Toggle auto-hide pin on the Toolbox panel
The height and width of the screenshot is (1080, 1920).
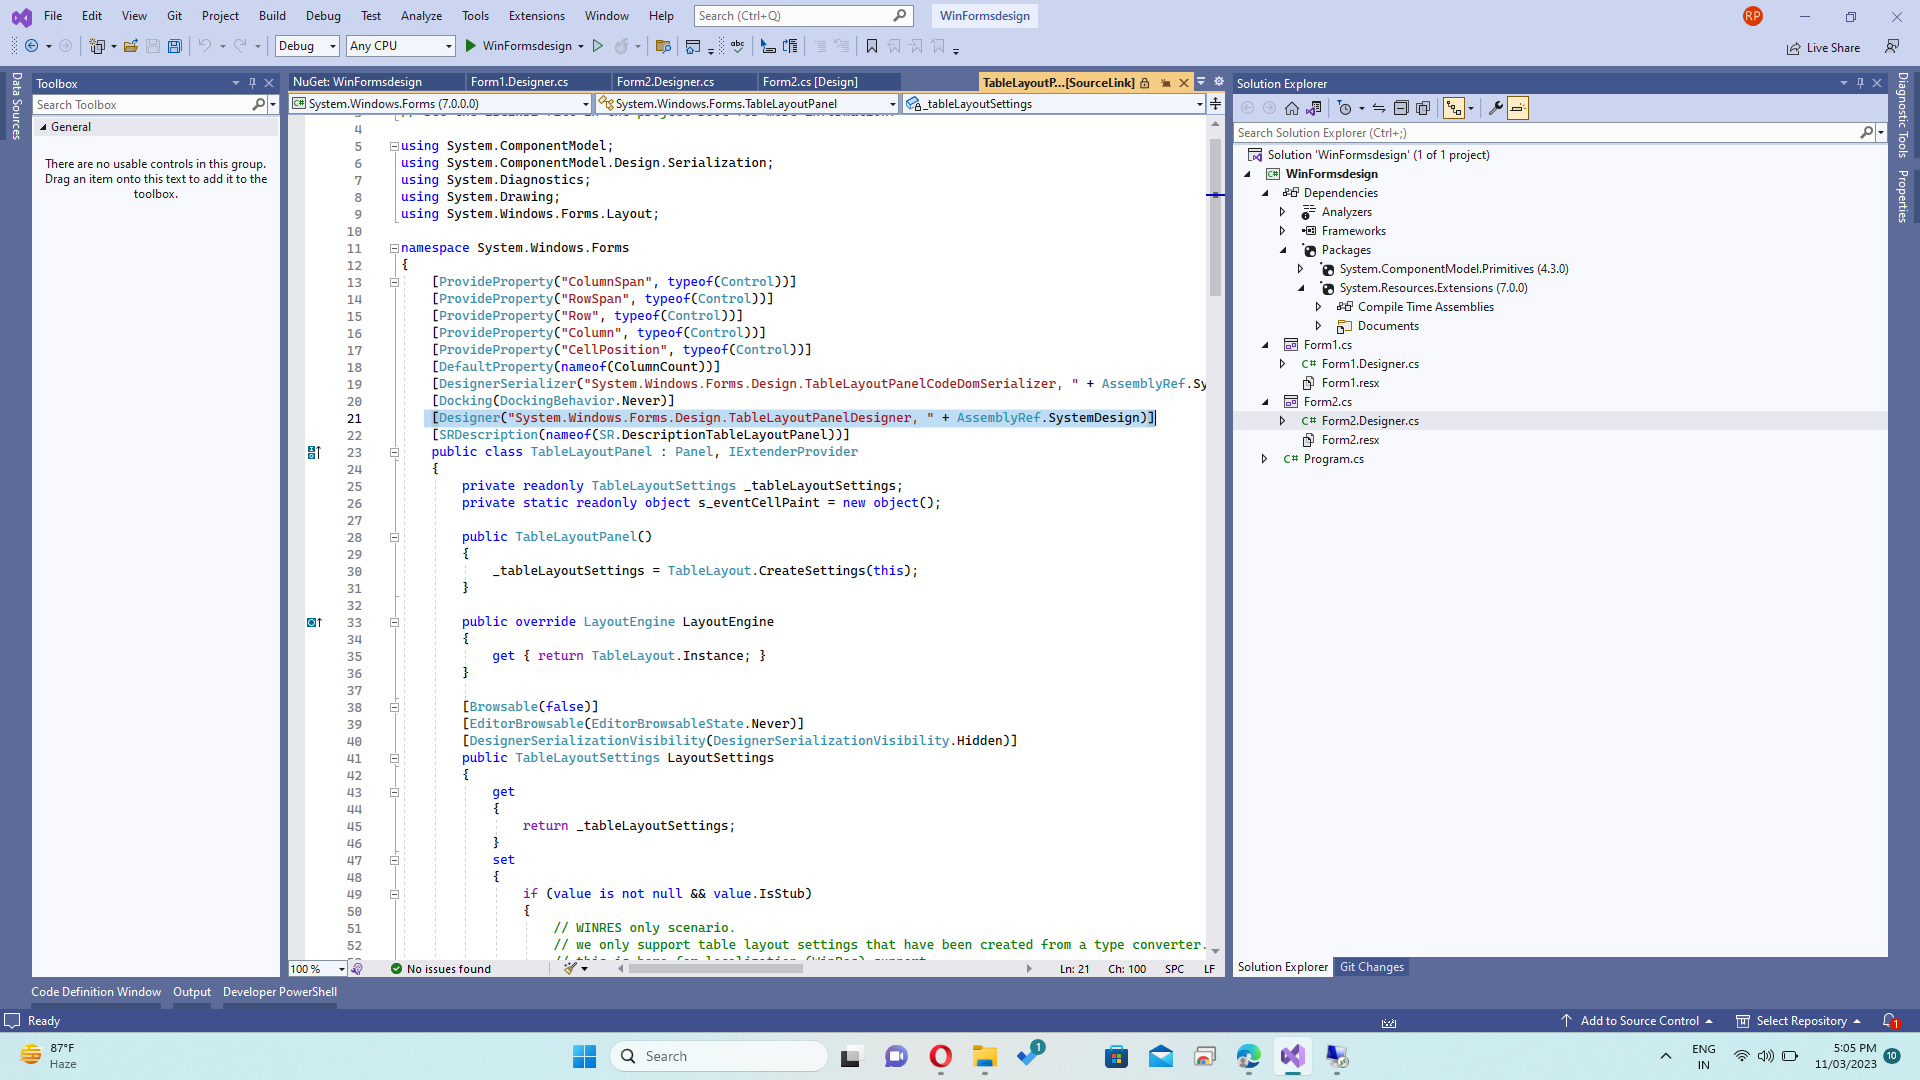pyautogui.click(x=252, y=84)
